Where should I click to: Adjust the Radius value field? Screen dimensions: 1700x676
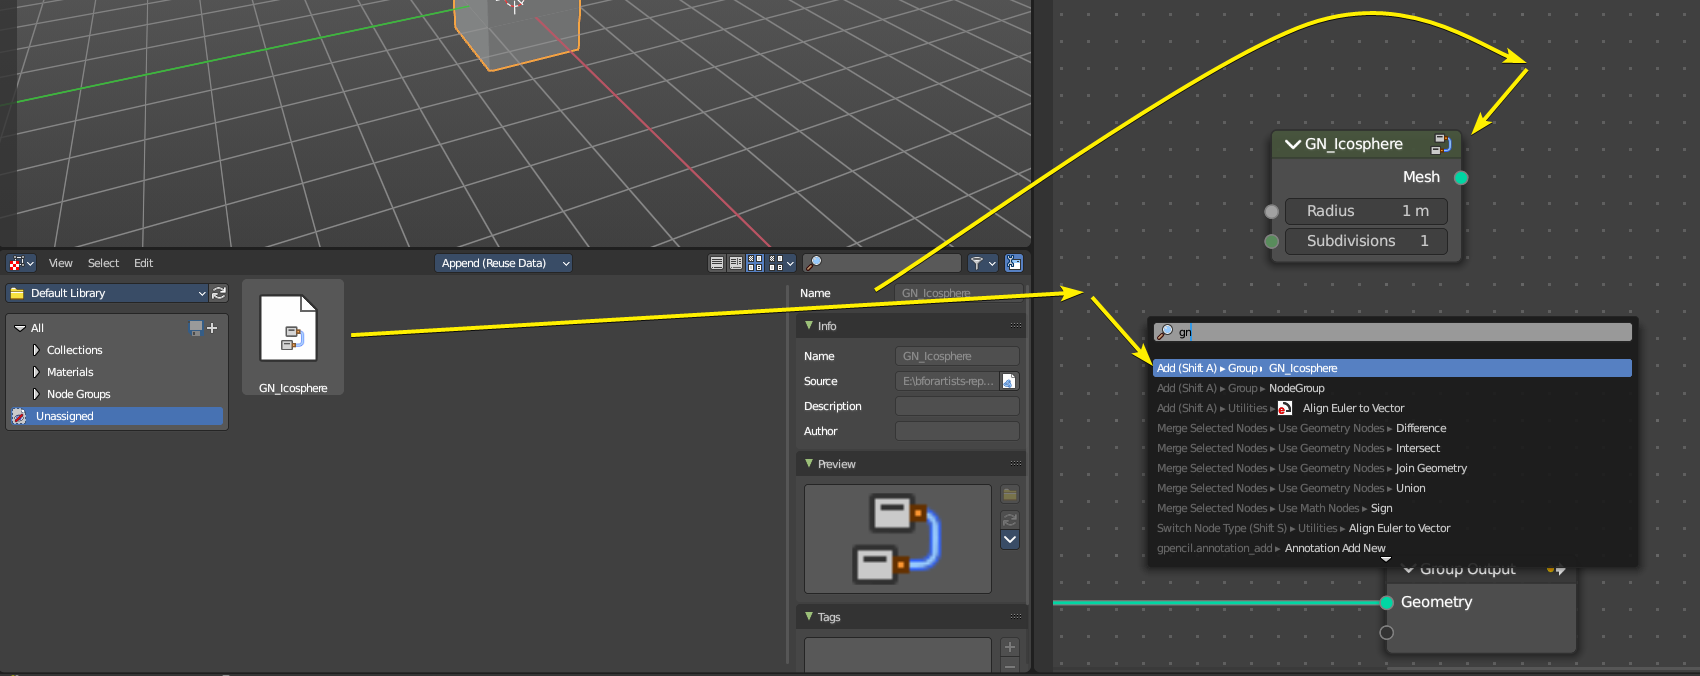(1366, 211)
